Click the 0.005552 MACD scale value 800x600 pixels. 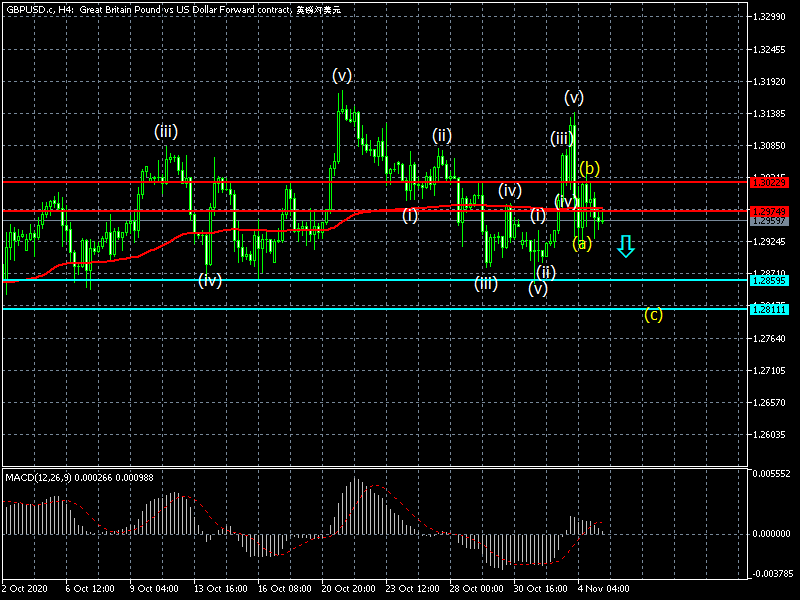(x=772, y=475)
